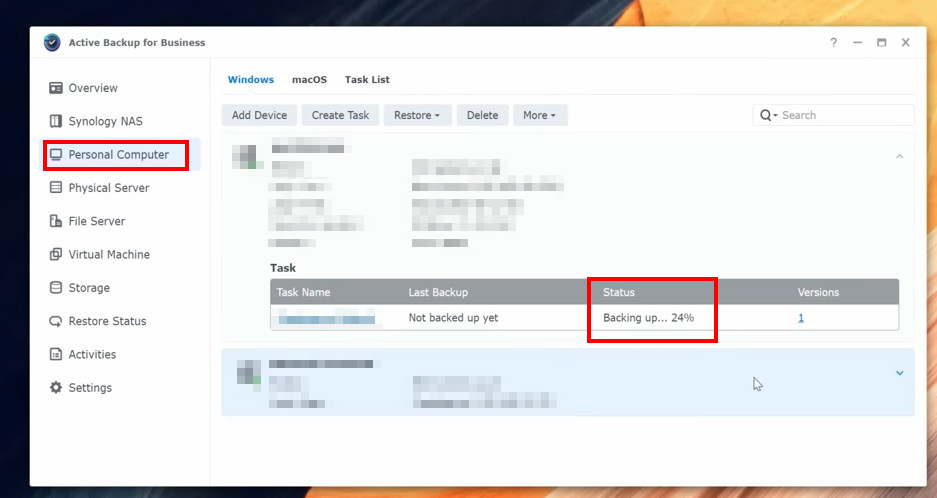Click the 'Backing up... 24%' status
Viewport: 937px width, 498px height.
[648, 318]
